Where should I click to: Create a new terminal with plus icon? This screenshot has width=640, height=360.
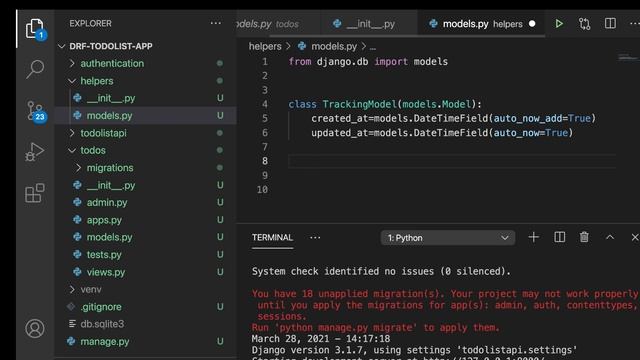533,237
